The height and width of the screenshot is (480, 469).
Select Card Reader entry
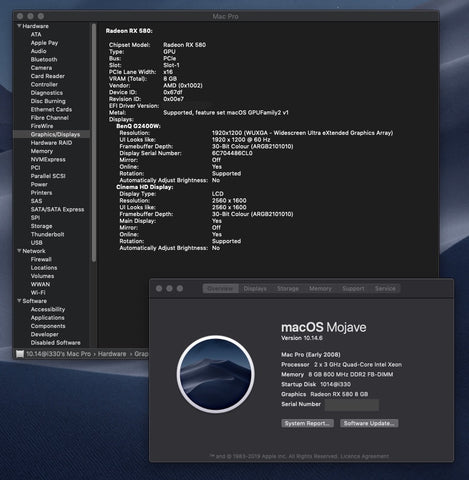(x=48, y=76)
